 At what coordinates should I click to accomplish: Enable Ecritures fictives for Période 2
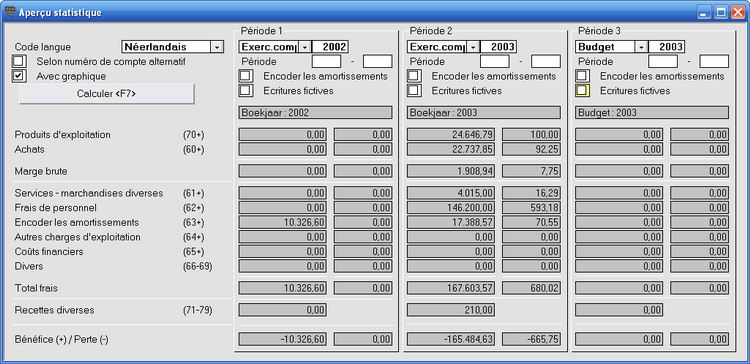[414, 90]
